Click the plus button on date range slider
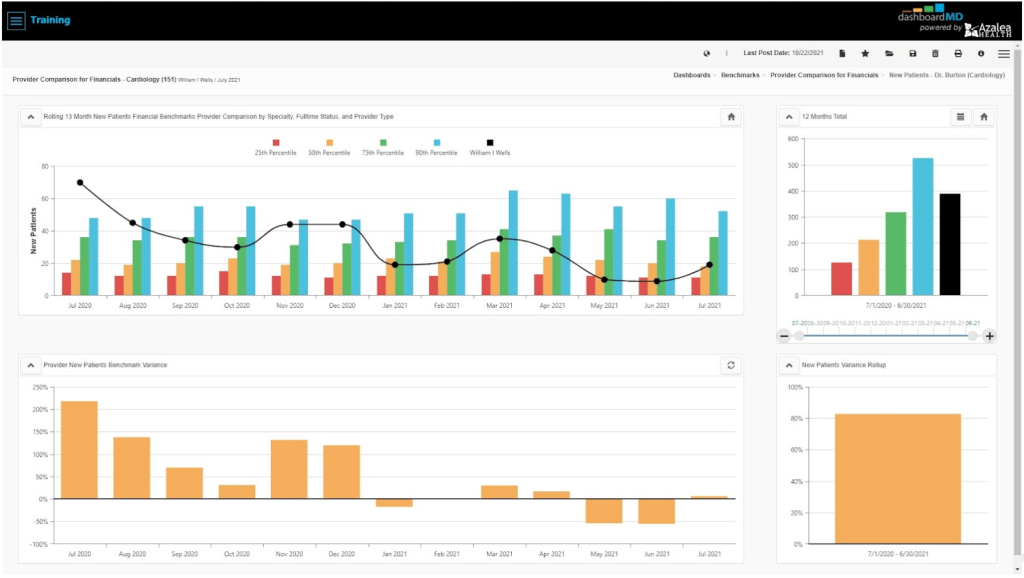This screenshot has width=1024, height=578. point(990,336)
